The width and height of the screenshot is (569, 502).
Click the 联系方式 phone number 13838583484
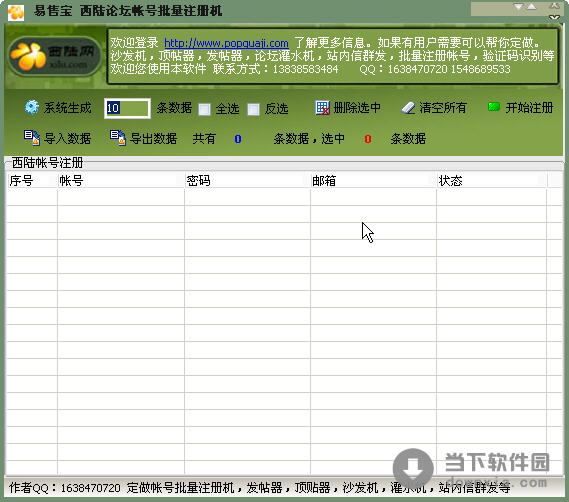tap(306, 69)
